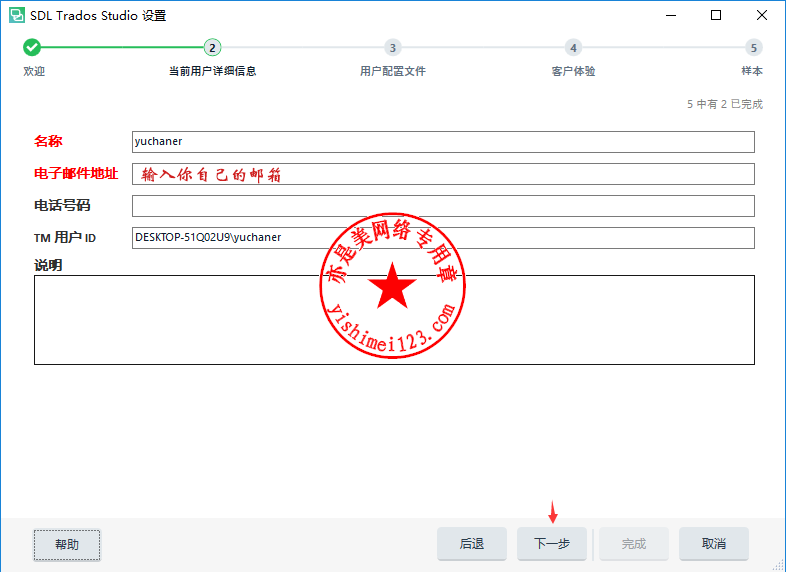
Task: Click the green checkmark Welcome step icon
Action: (32, 48)
